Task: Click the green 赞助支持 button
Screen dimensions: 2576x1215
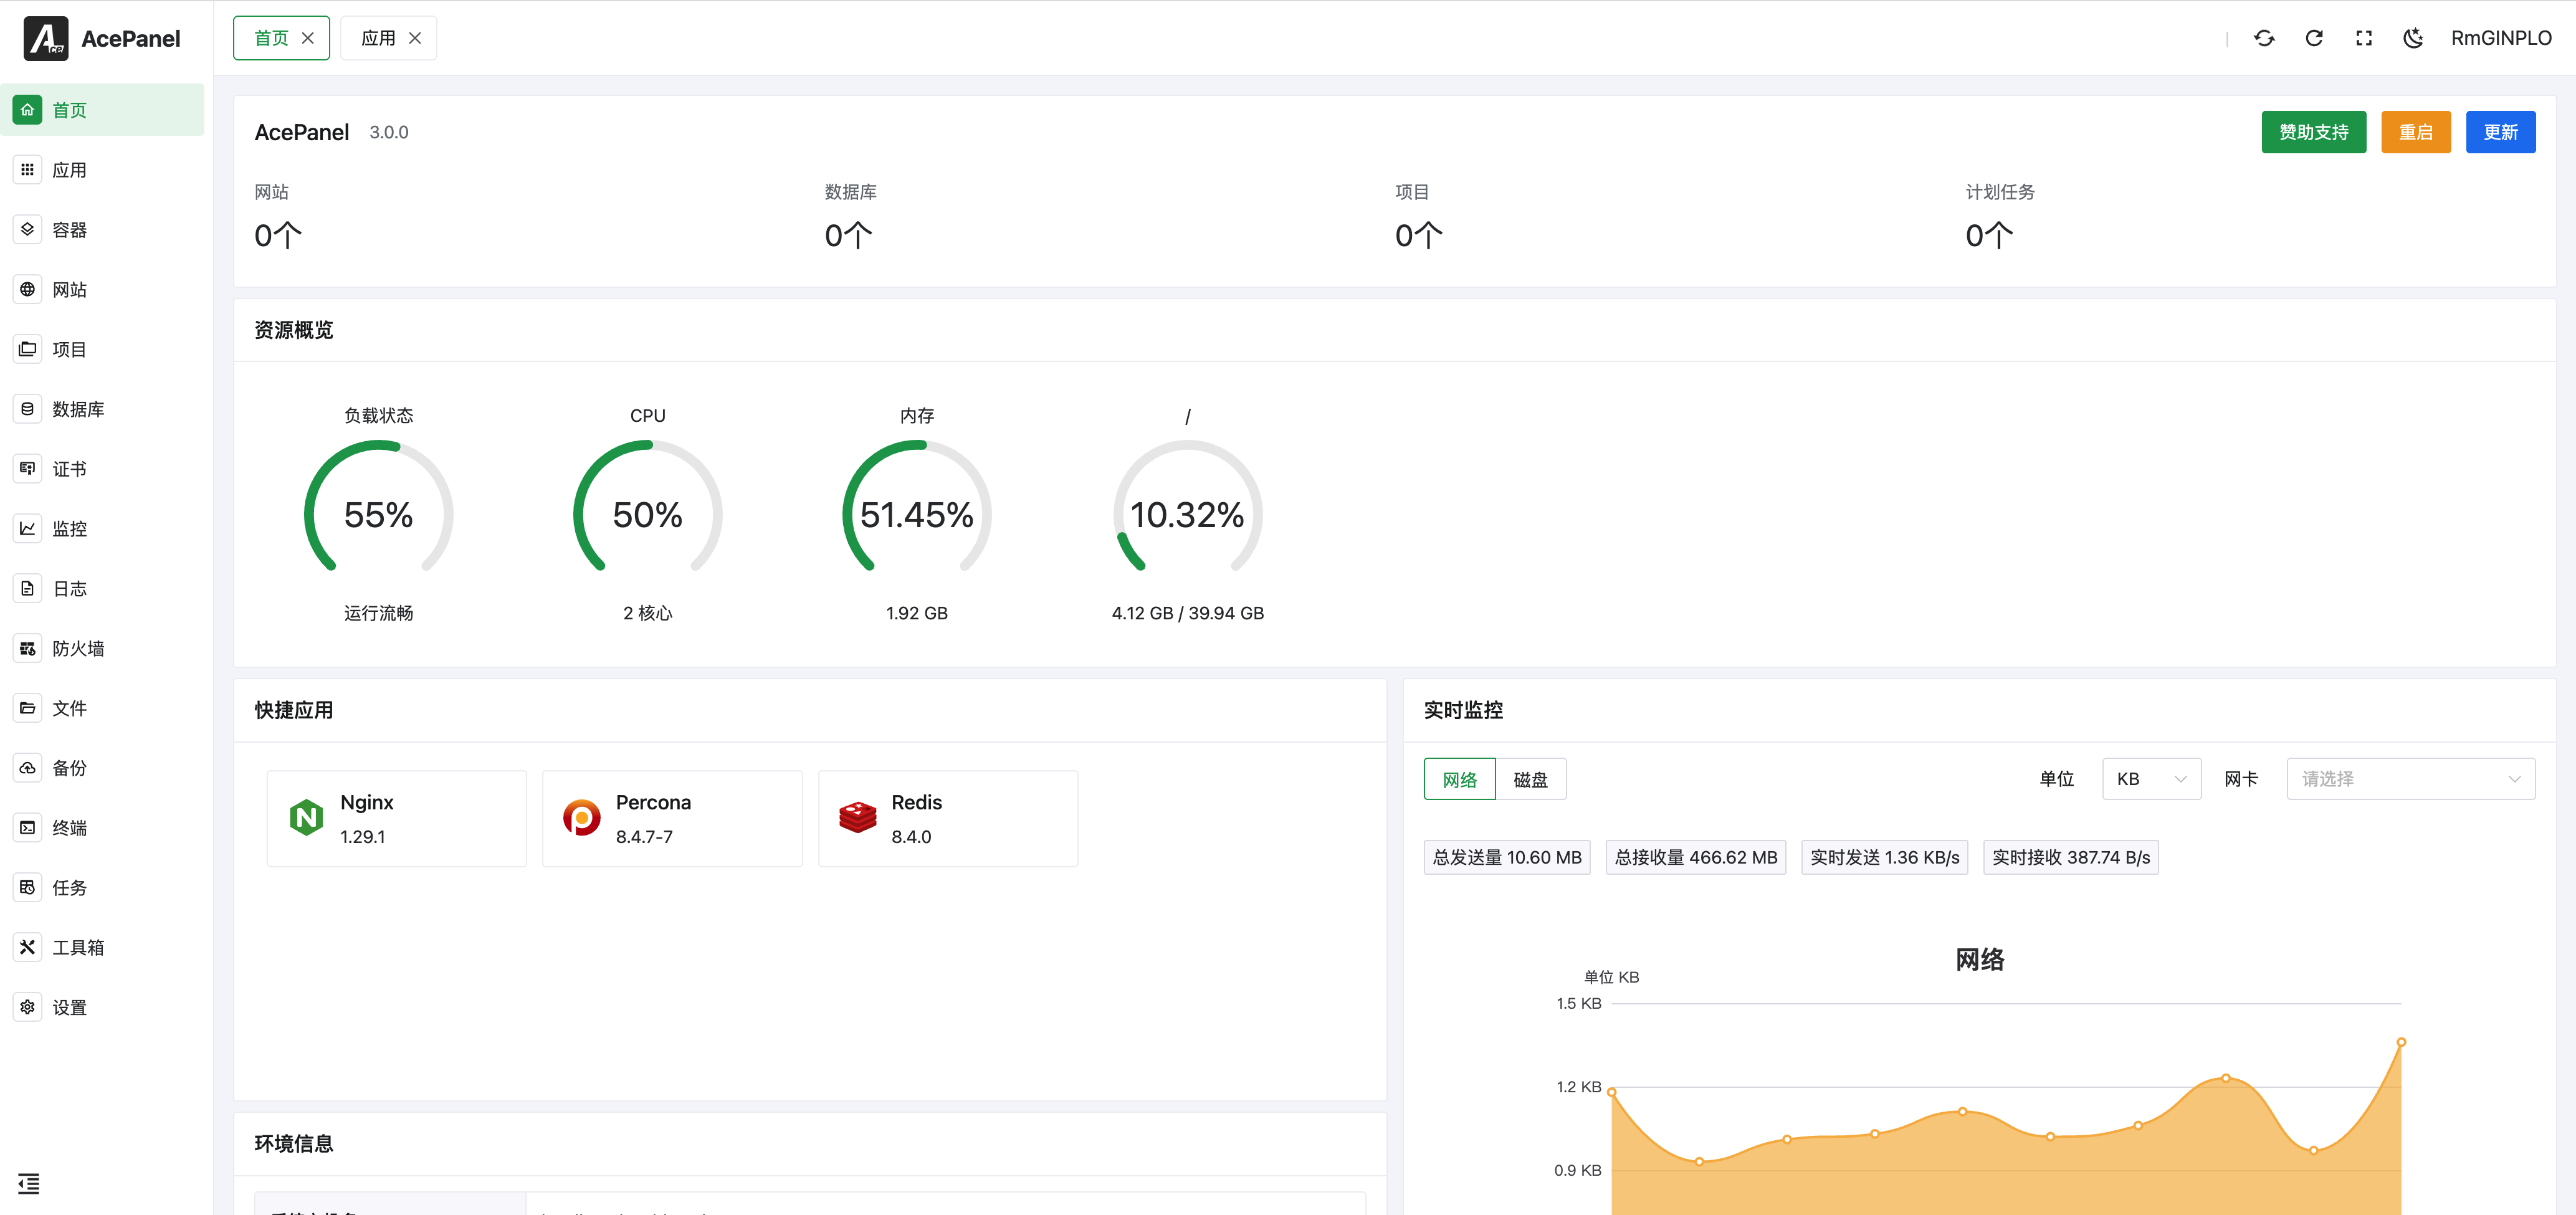Action: [x=2313, y=132]
